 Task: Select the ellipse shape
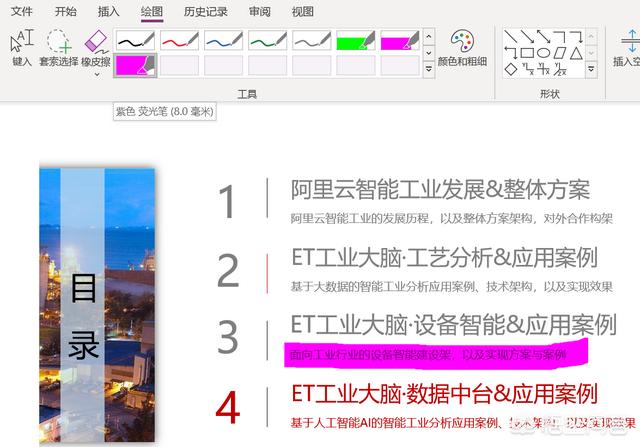543,53
